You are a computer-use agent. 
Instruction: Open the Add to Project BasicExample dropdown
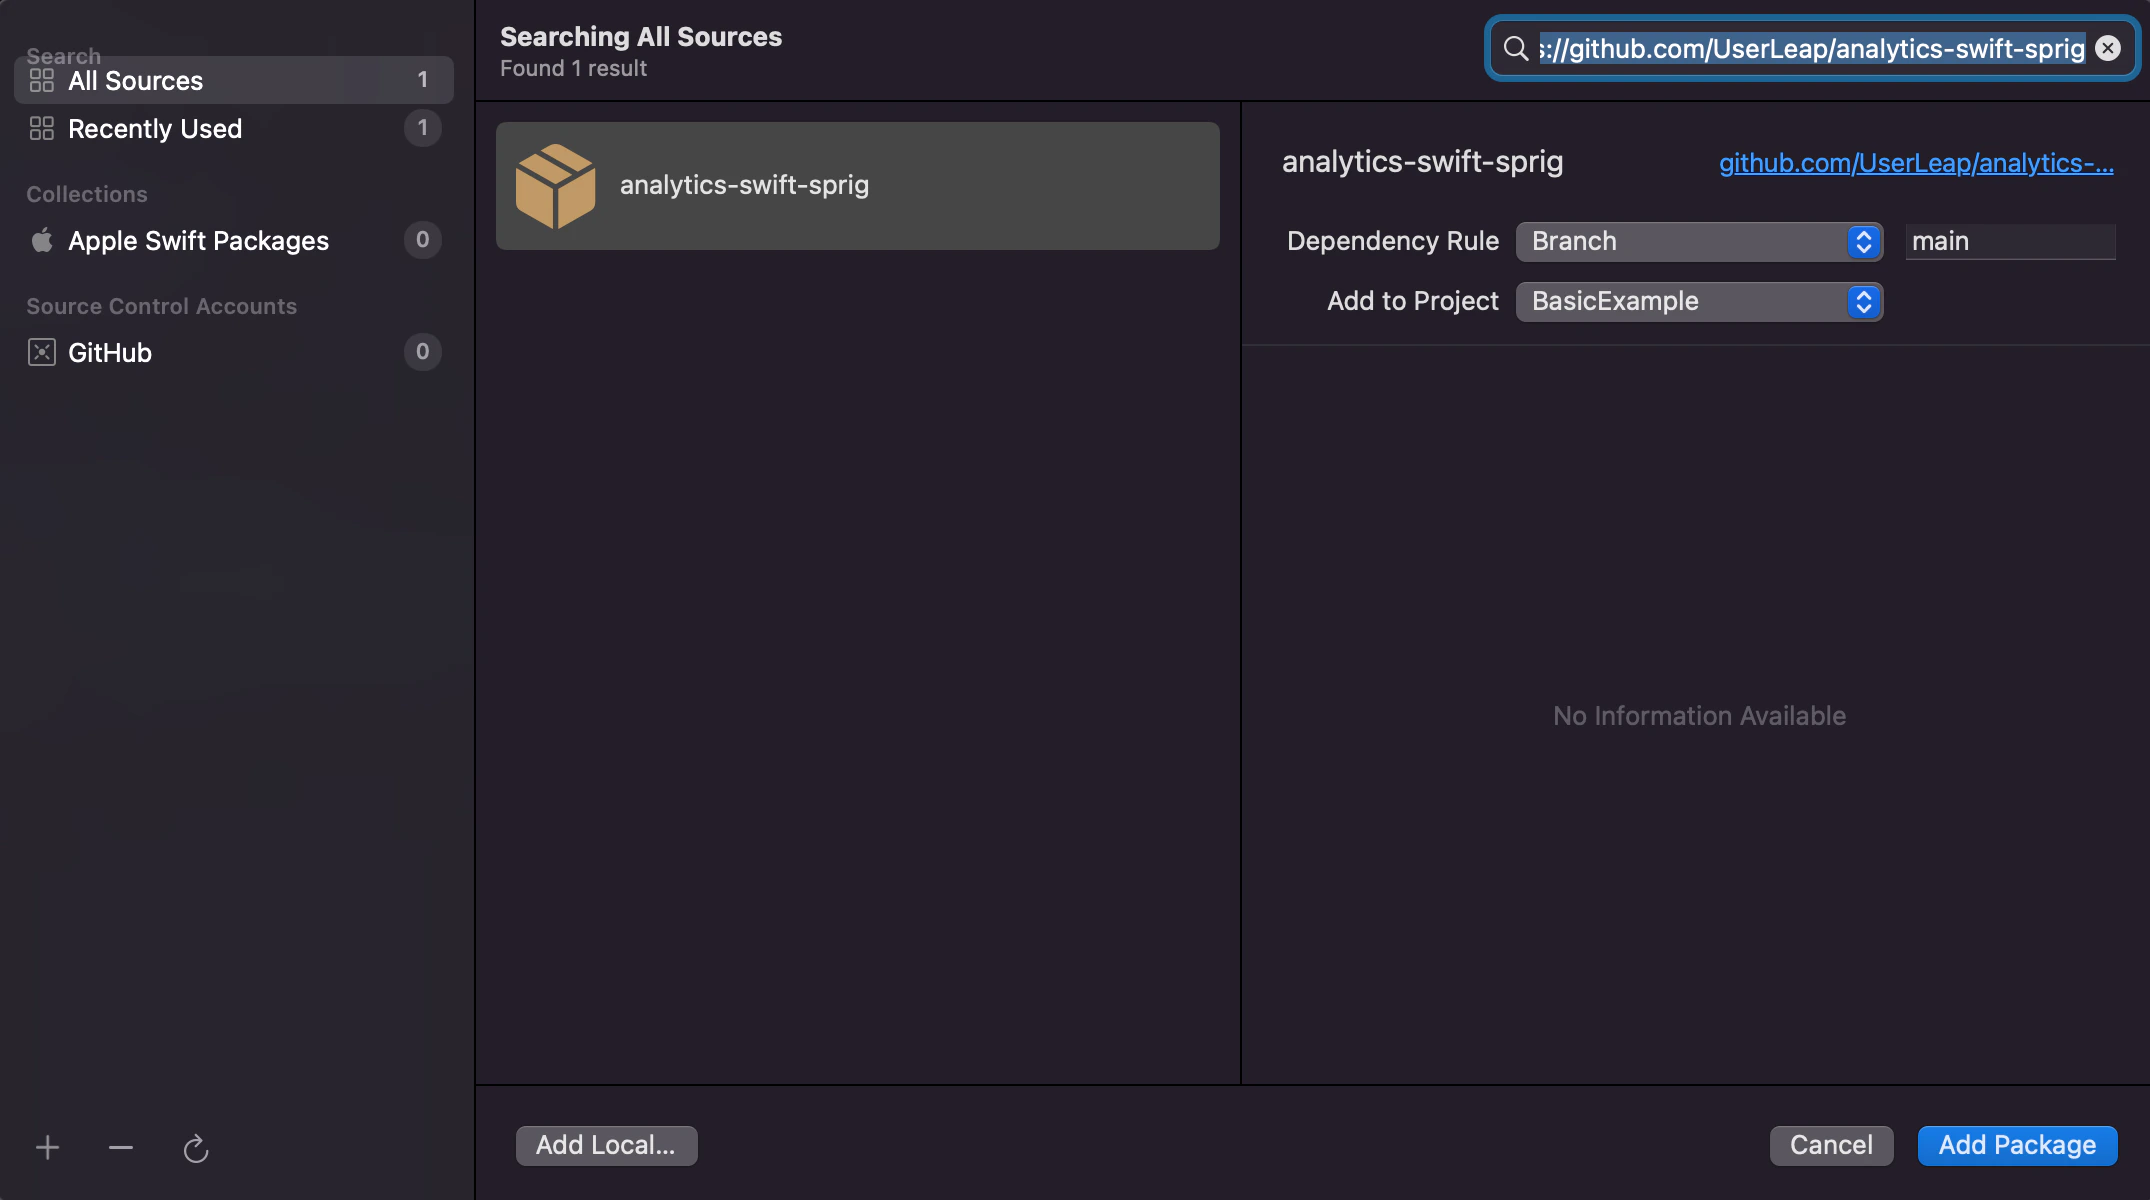pyautogui.click(x=1699, y=302)
